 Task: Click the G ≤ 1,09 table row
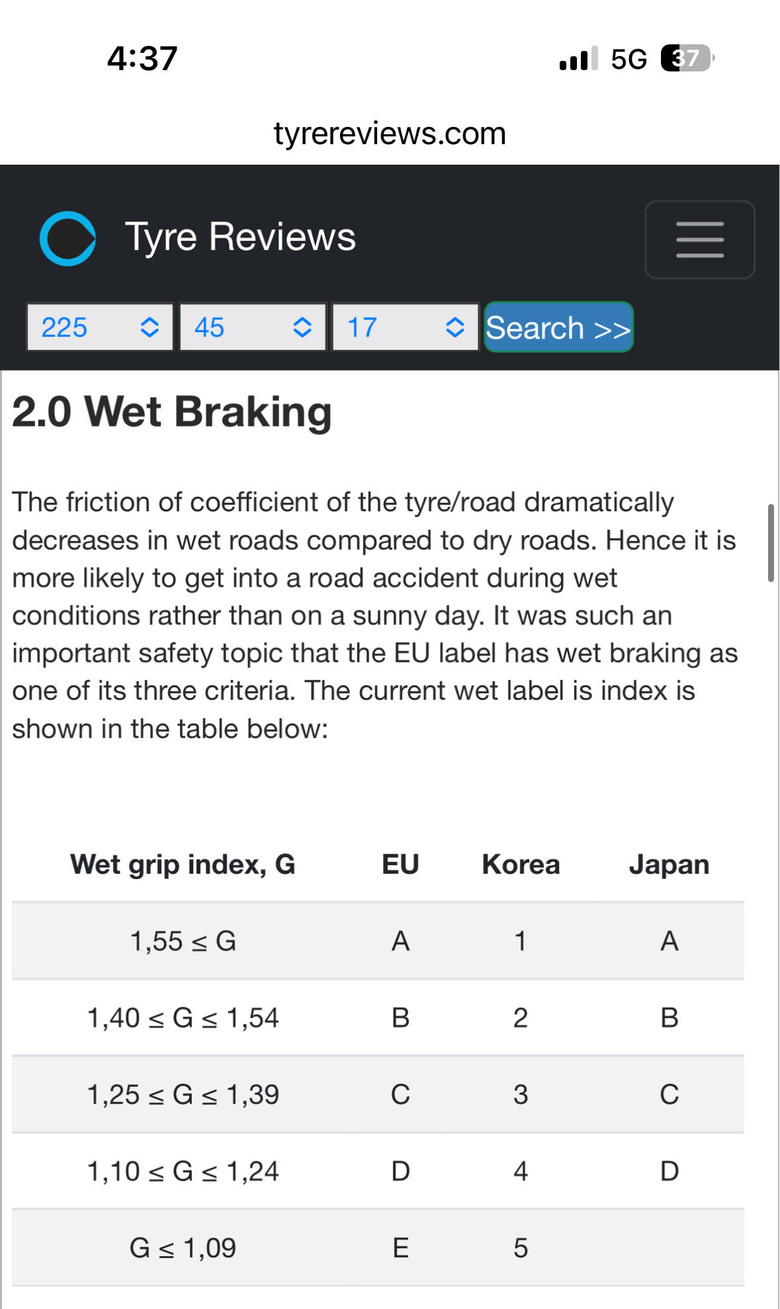pyautogui.click(x=378, y=1248)
